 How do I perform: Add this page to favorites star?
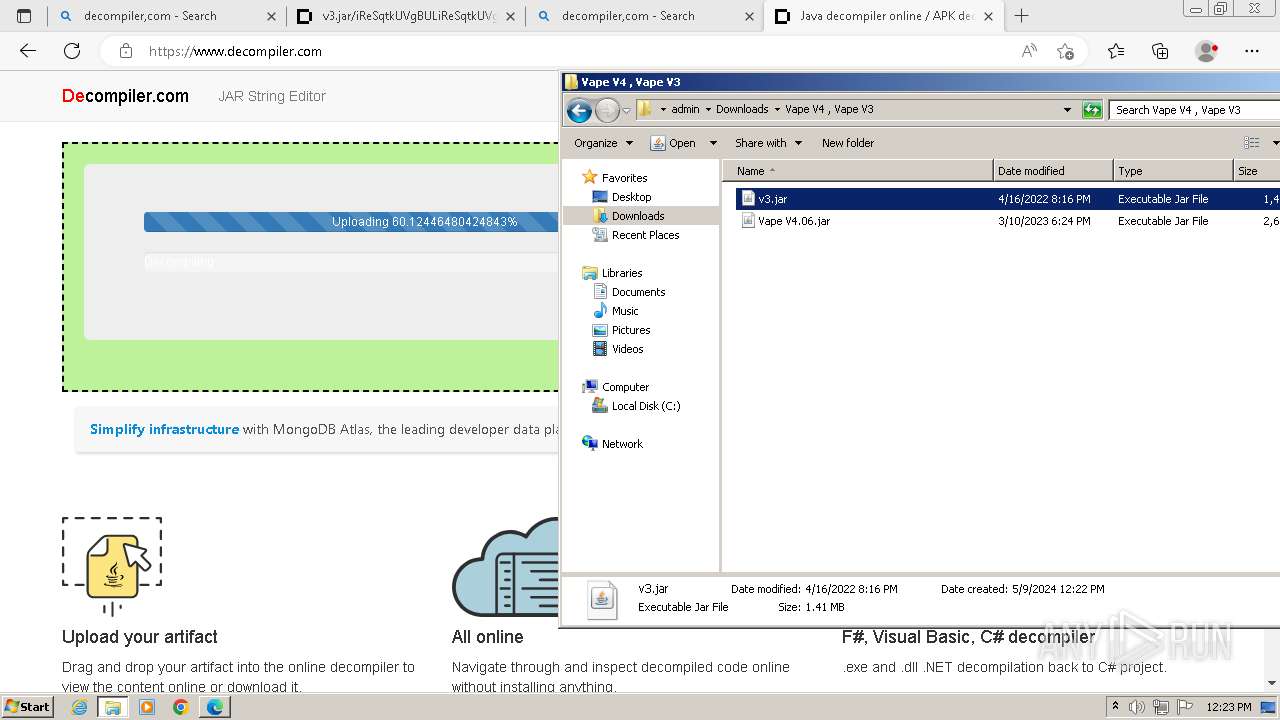point(1065,51)
